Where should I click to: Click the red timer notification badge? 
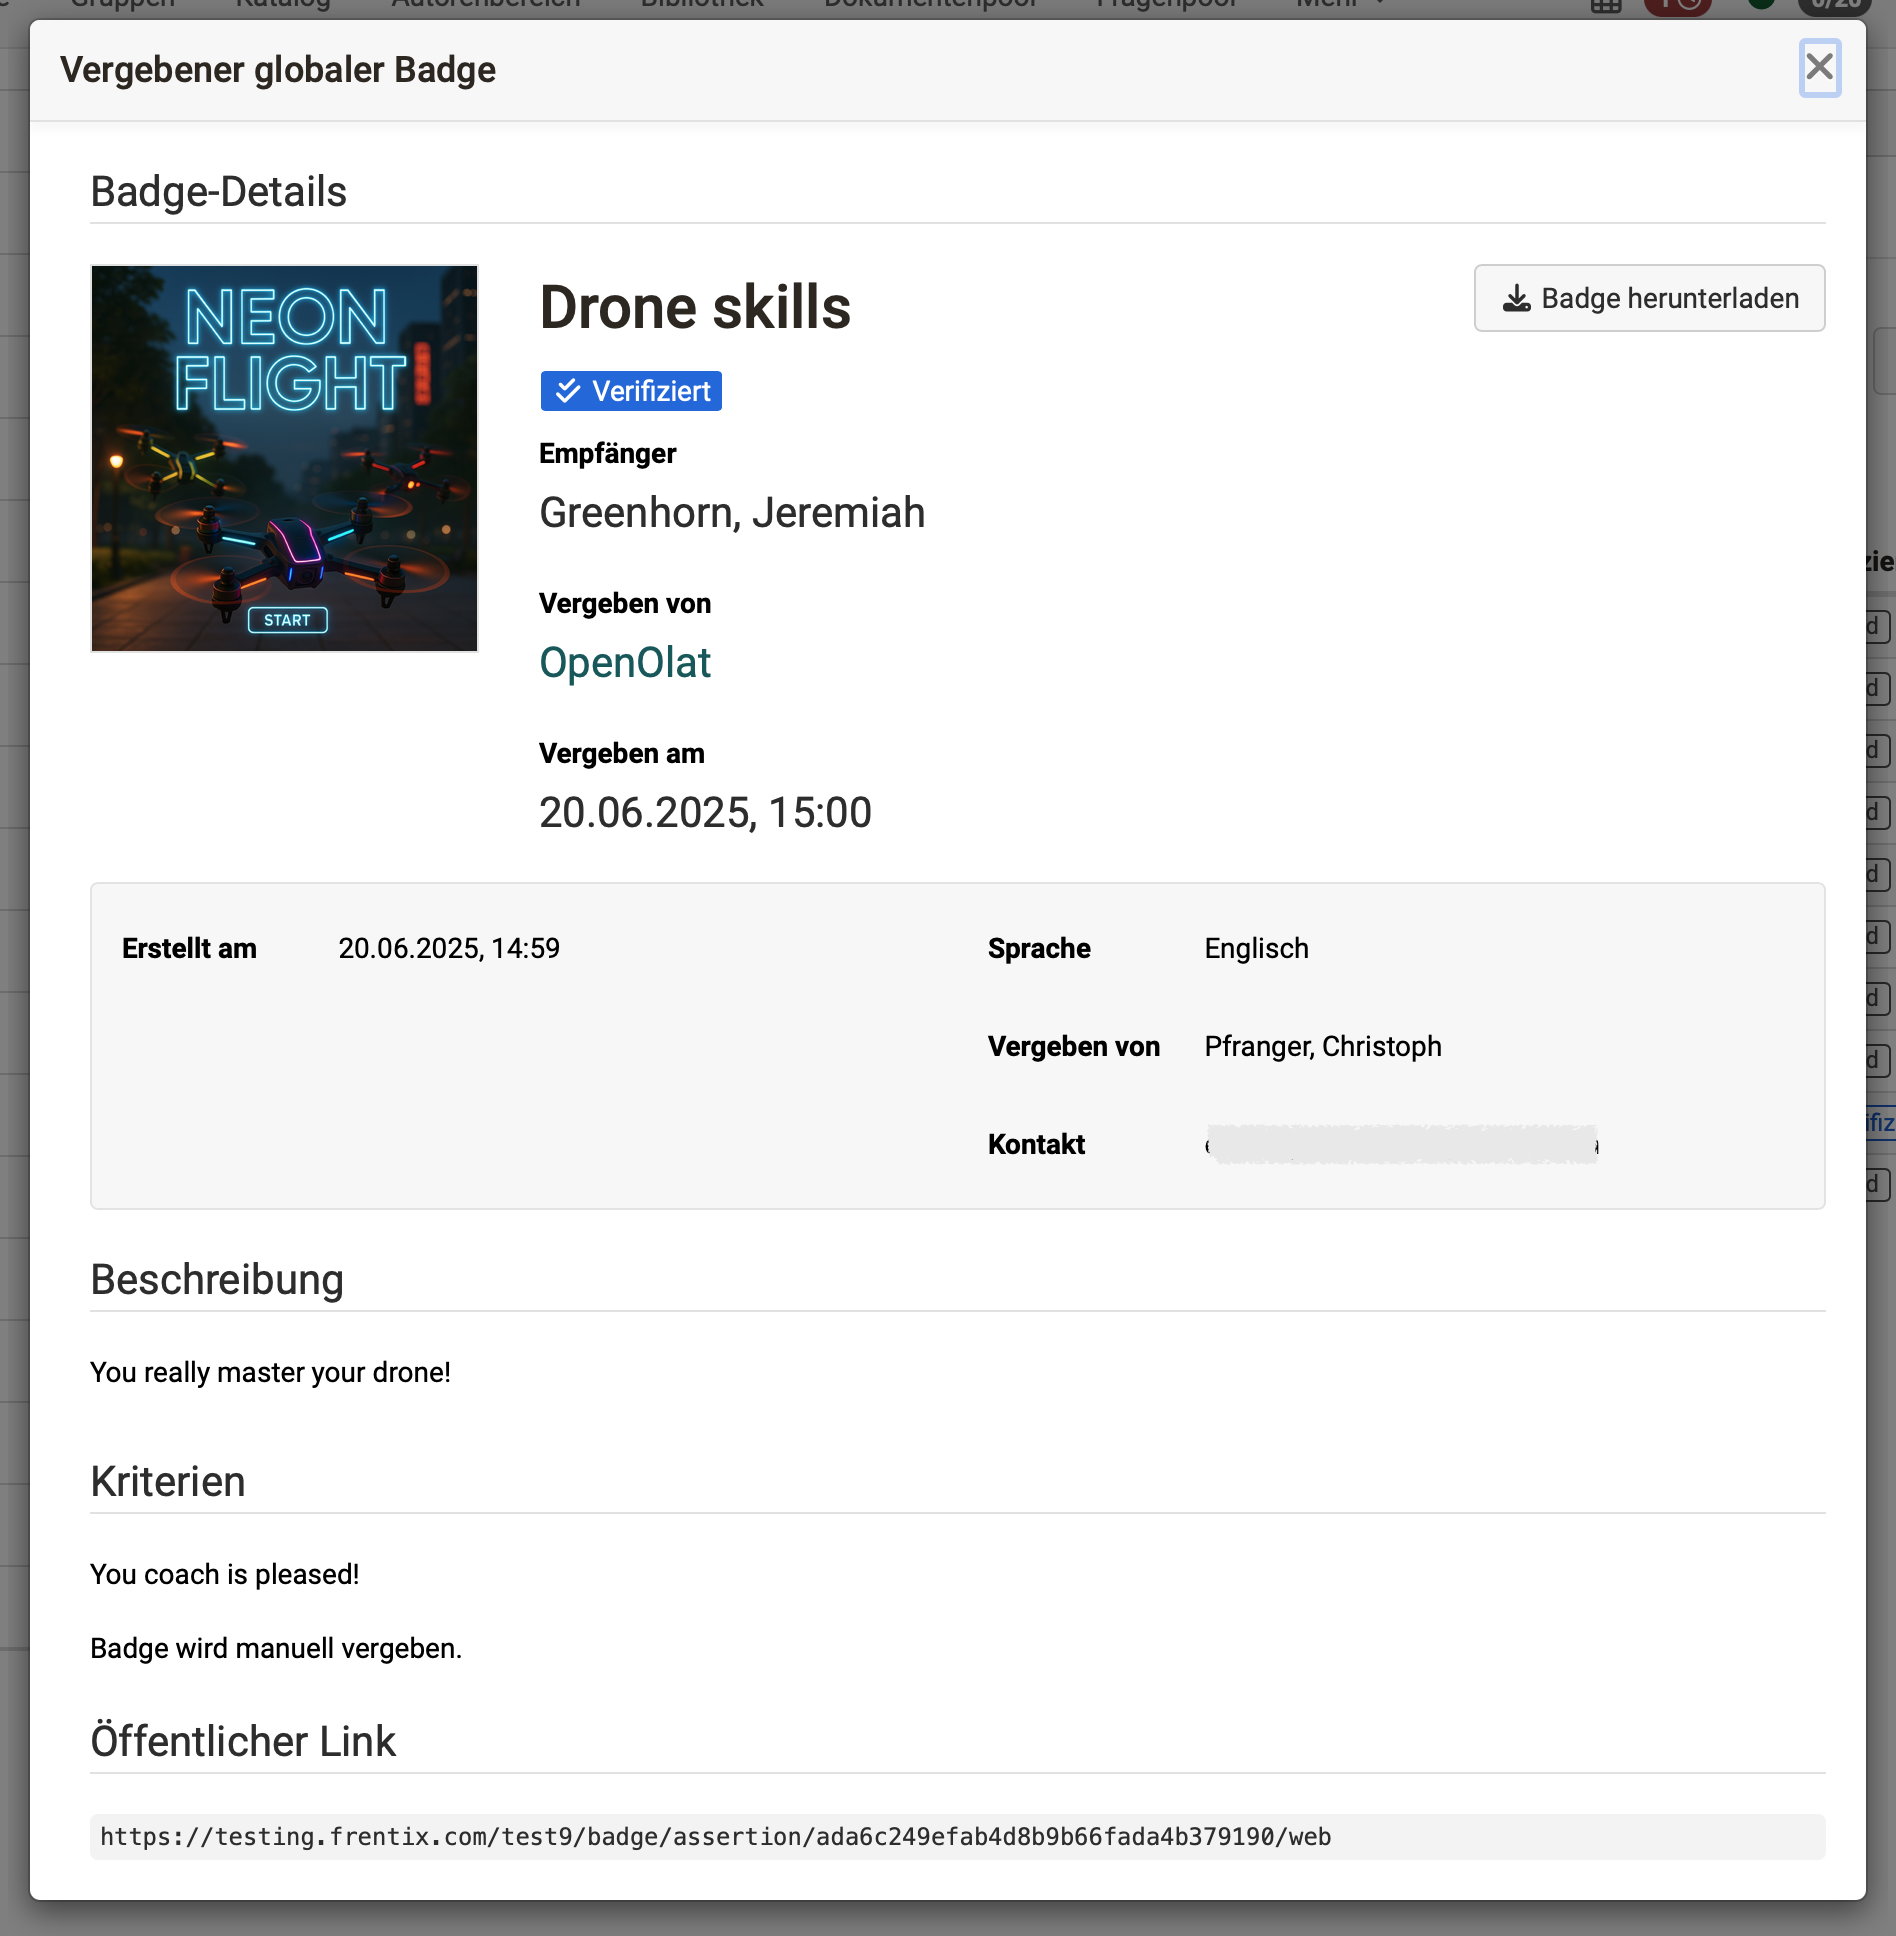click(1678, 4)
